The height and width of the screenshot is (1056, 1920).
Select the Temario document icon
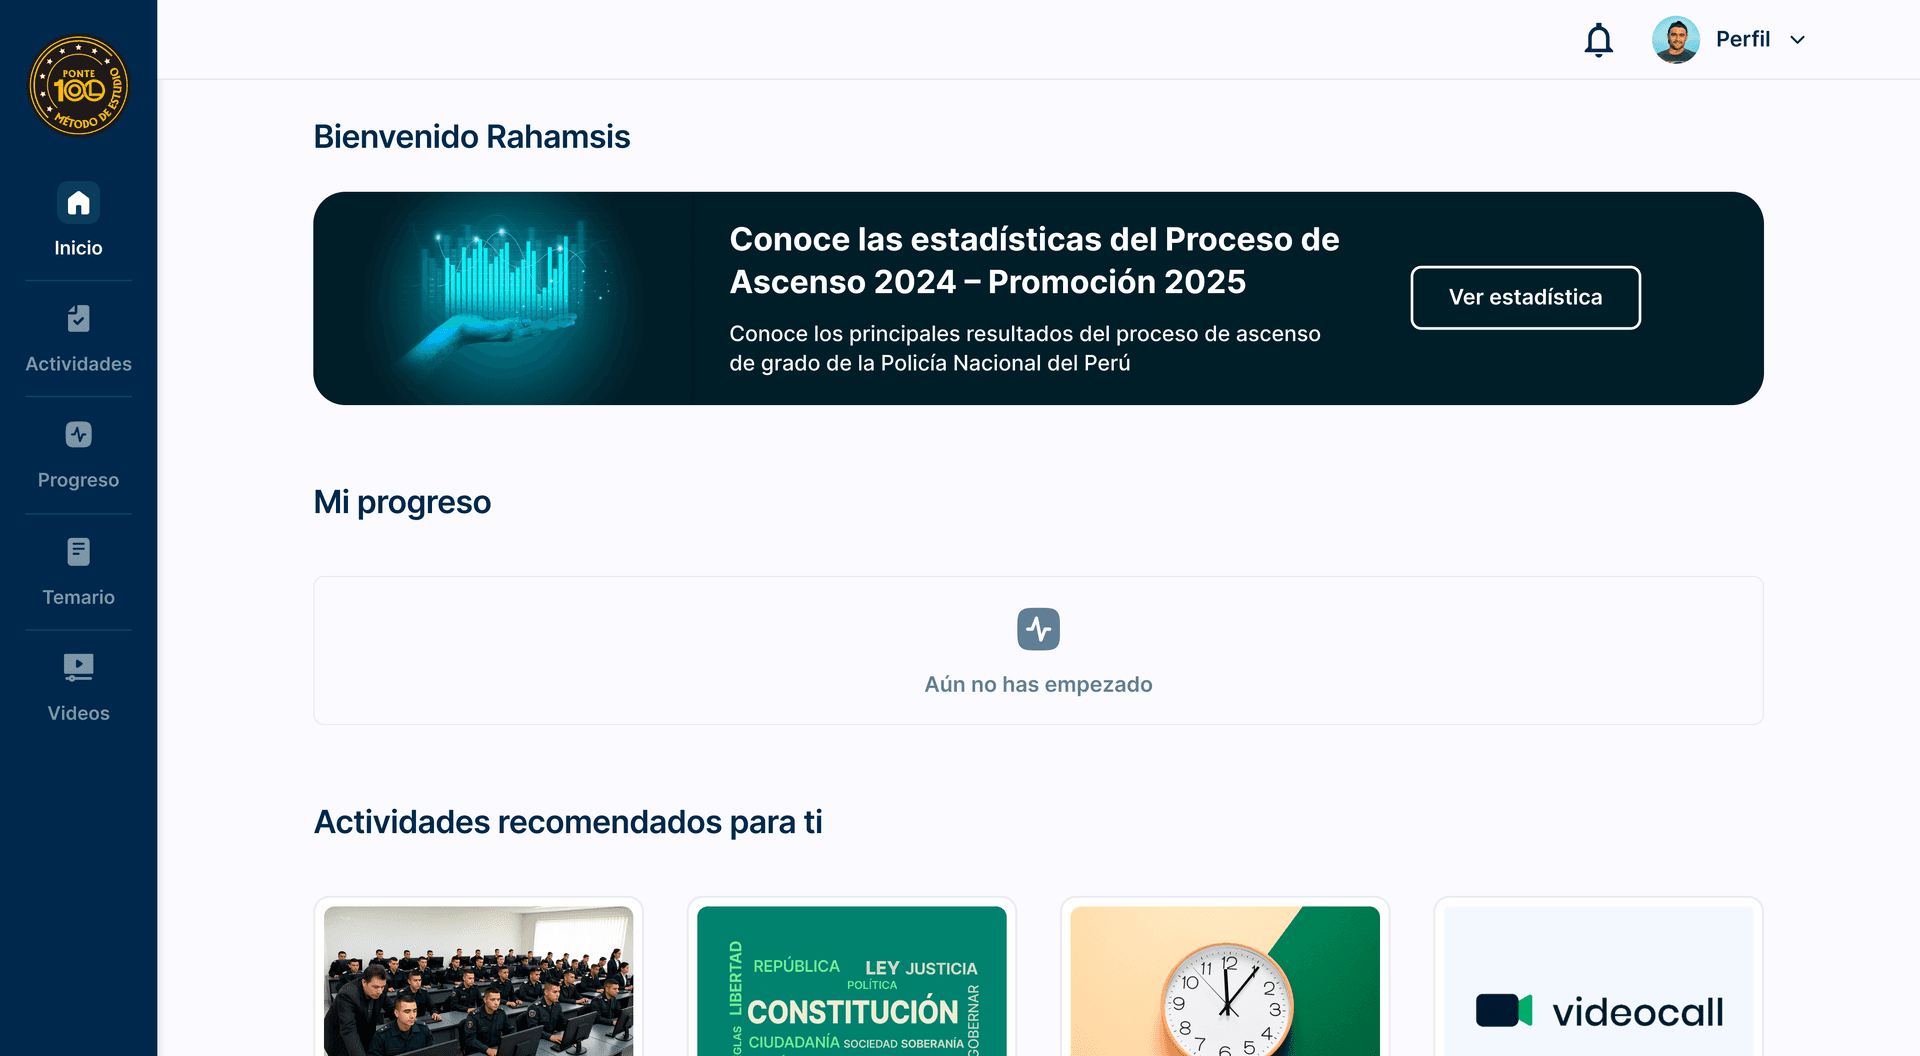coord(78,551)
